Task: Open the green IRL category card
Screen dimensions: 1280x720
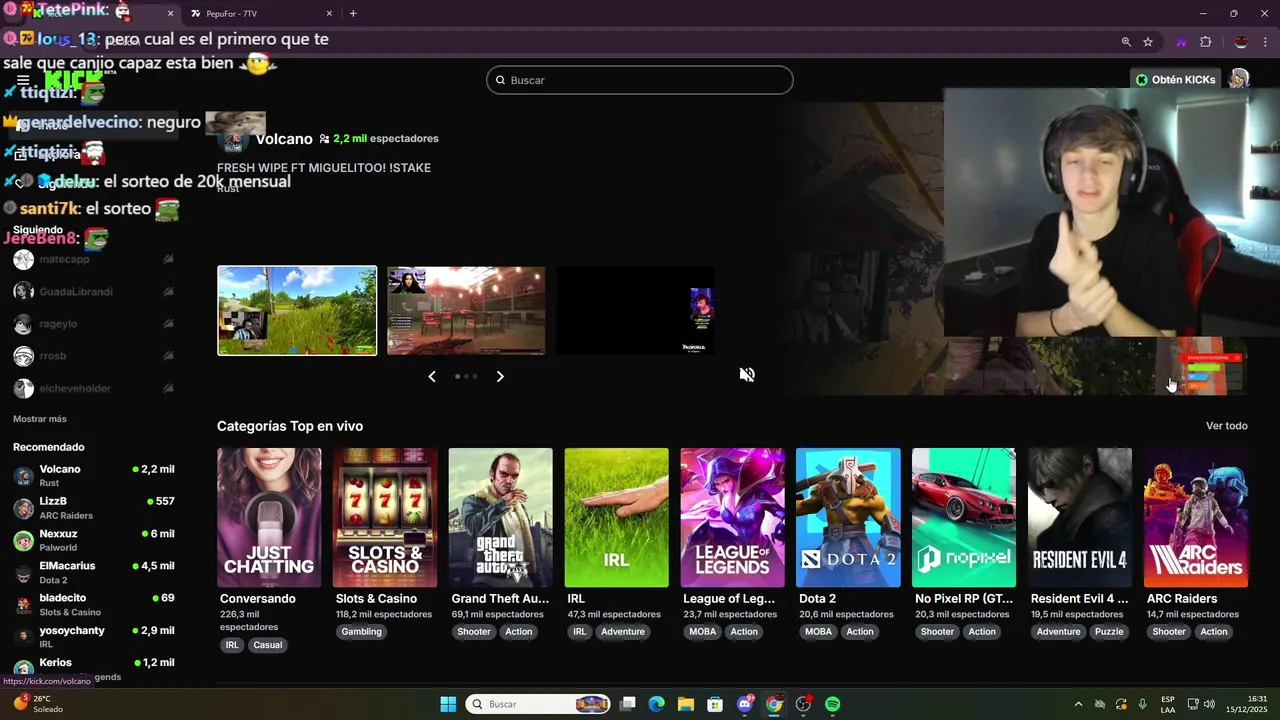Action: point(616,517)
